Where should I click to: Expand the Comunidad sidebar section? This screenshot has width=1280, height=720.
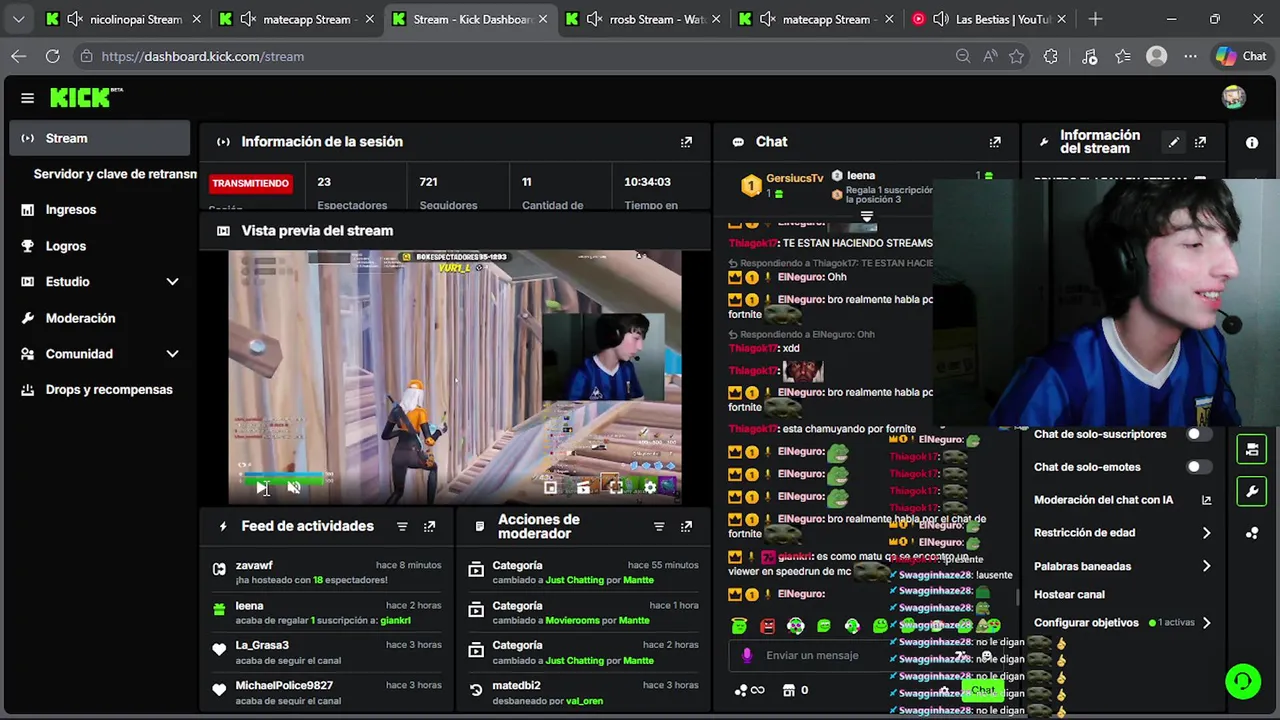(x=172, y=354)
